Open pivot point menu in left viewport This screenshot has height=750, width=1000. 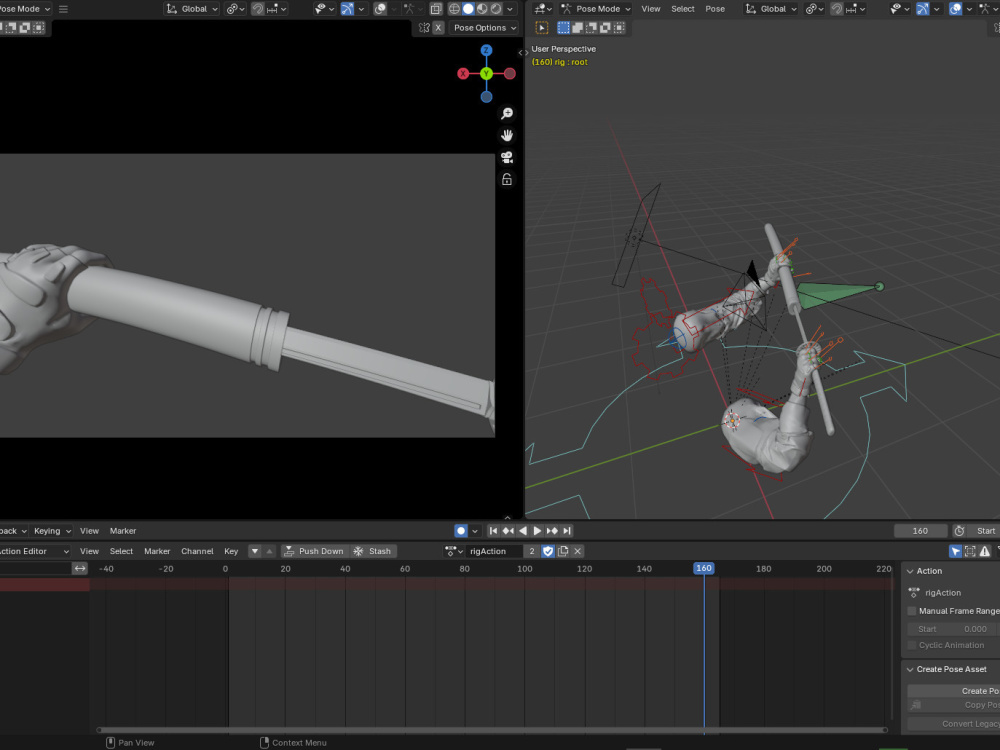[235, 9]
